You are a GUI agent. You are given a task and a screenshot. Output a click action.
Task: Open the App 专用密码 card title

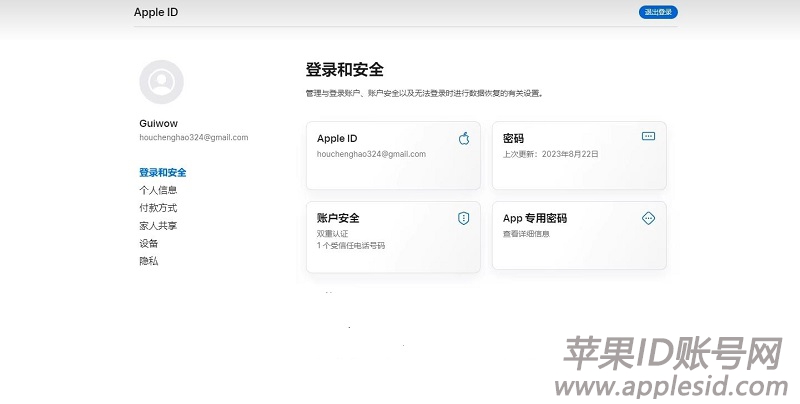(x=535, y=218)
